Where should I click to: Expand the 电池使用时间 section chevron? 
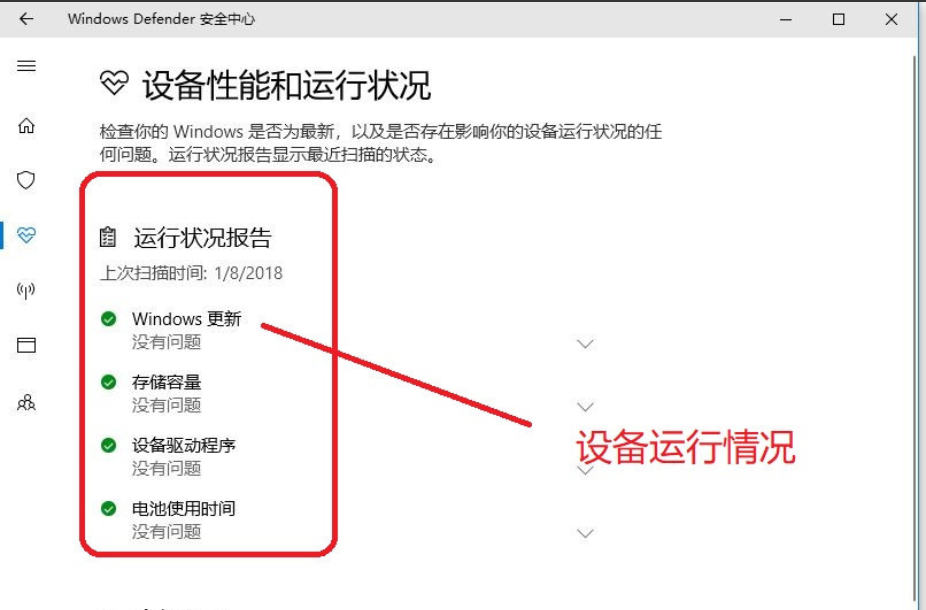[x=585, y=533]
